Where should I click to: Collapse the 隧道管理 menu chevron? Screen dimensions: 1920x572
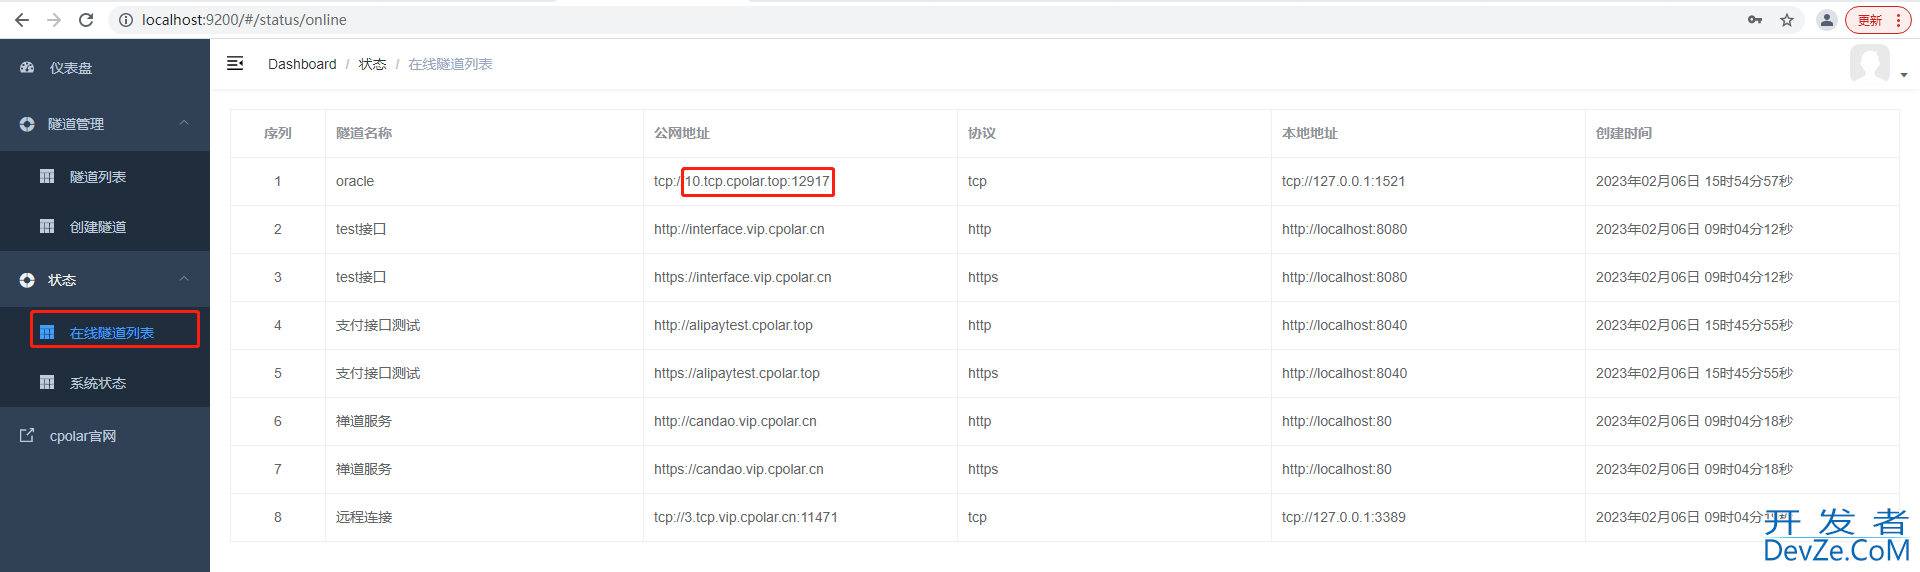[x=184, y=123]
